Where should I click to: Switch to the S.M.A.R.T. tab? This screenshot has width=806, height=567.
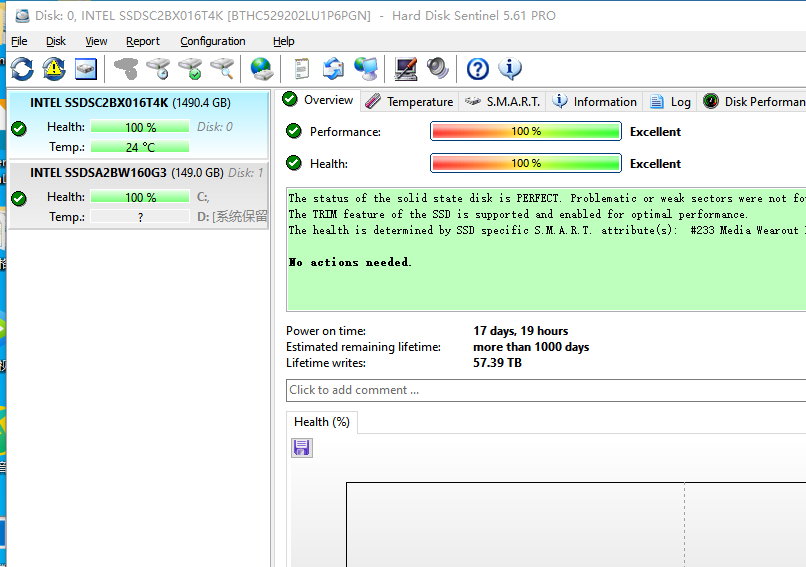502,102
